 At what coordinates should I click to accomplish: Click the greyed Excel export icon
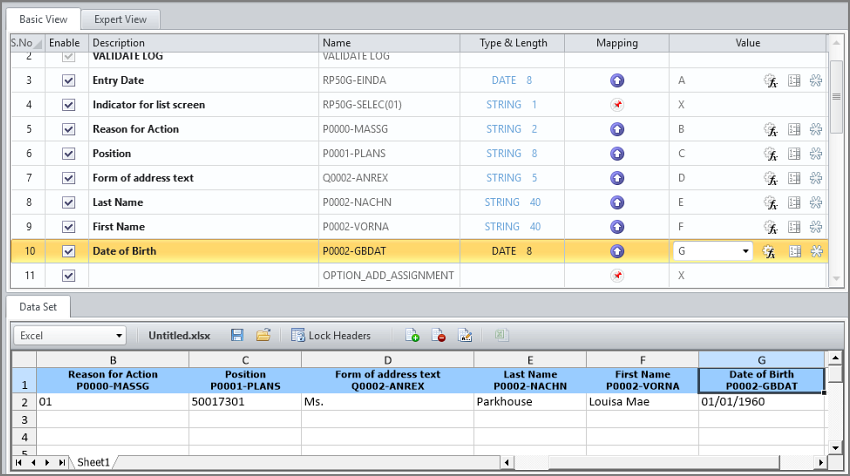point(501,335)
